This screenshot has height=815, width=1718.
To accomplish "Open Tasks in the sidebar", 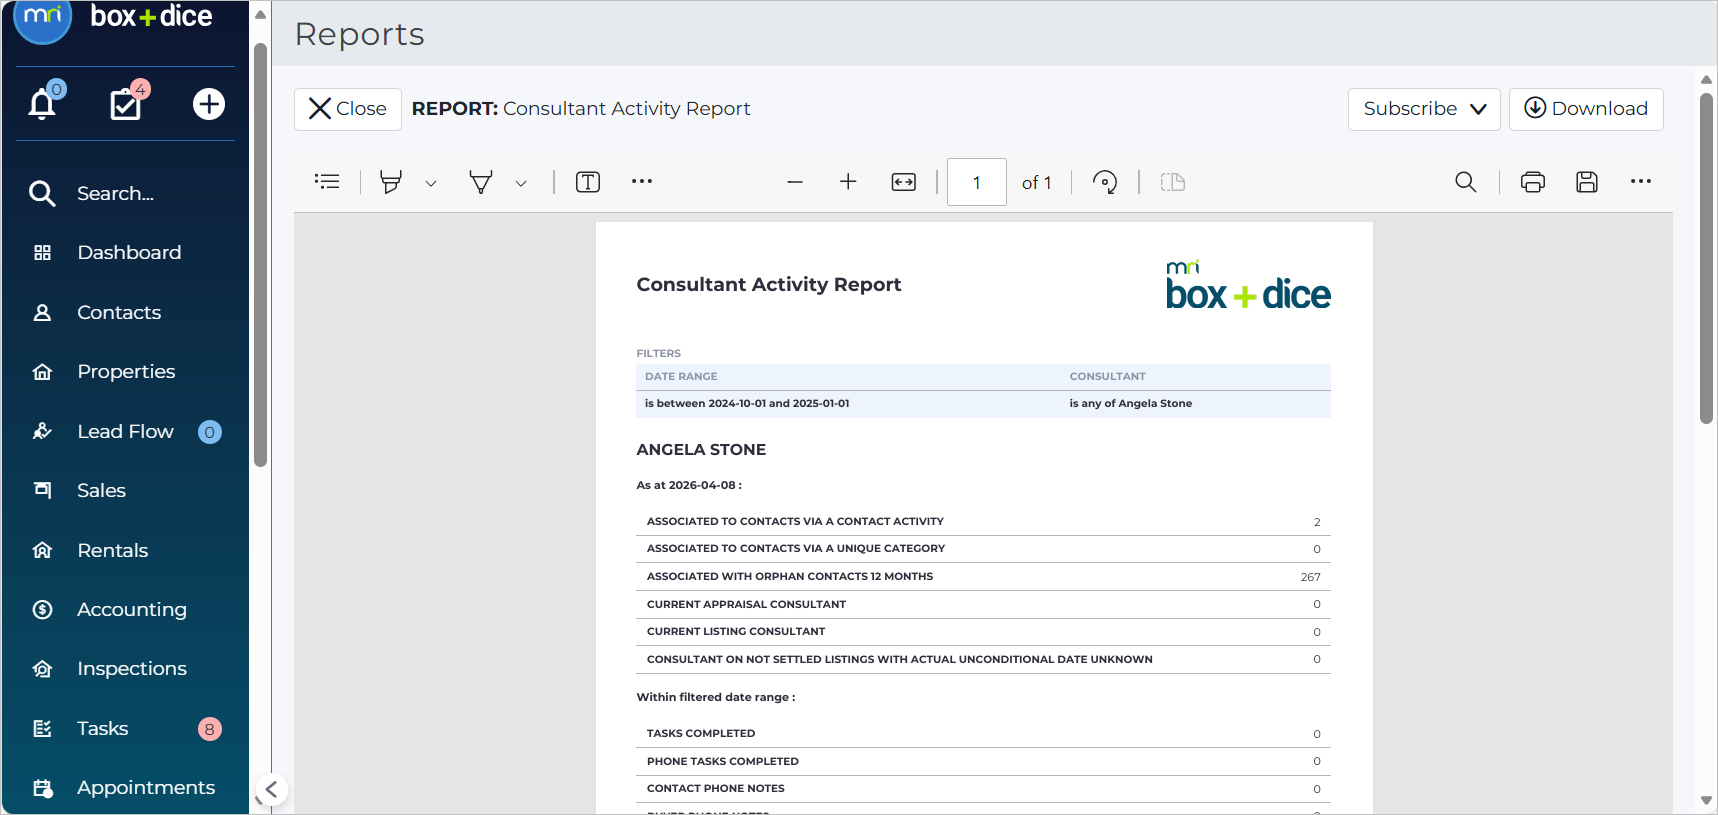I will coord(102,729).
